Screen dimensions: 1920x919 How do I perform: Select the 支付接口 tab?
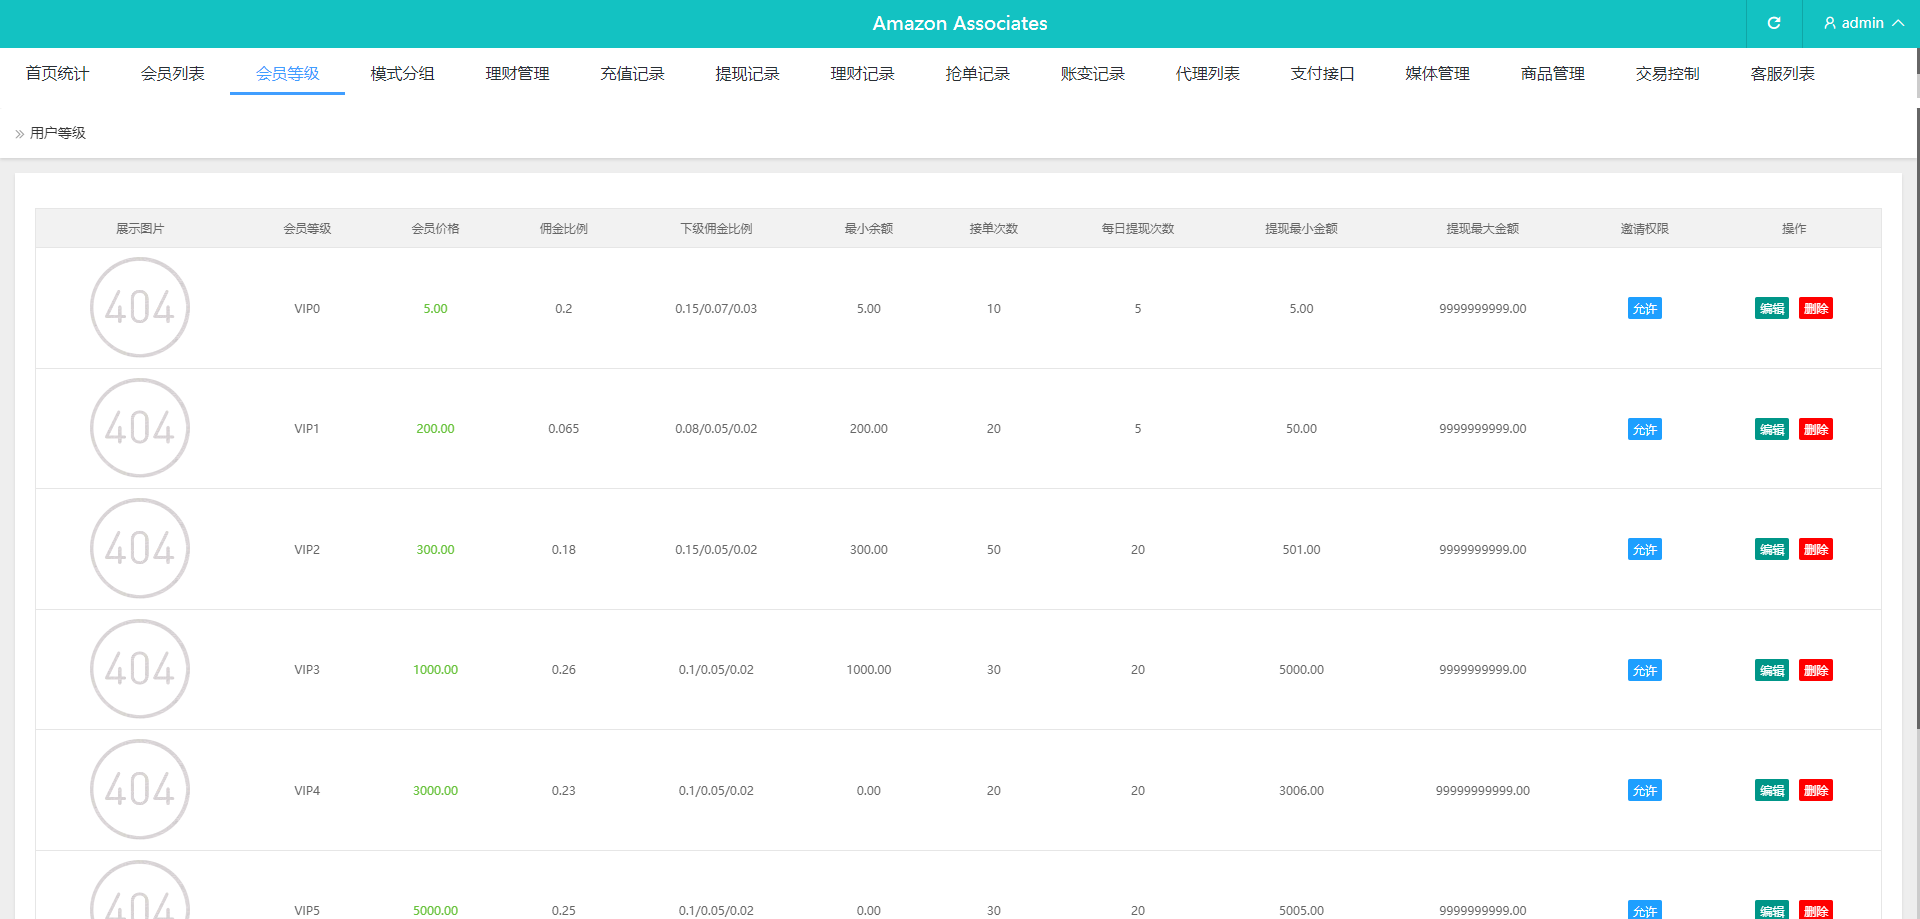pos(1322,74)
